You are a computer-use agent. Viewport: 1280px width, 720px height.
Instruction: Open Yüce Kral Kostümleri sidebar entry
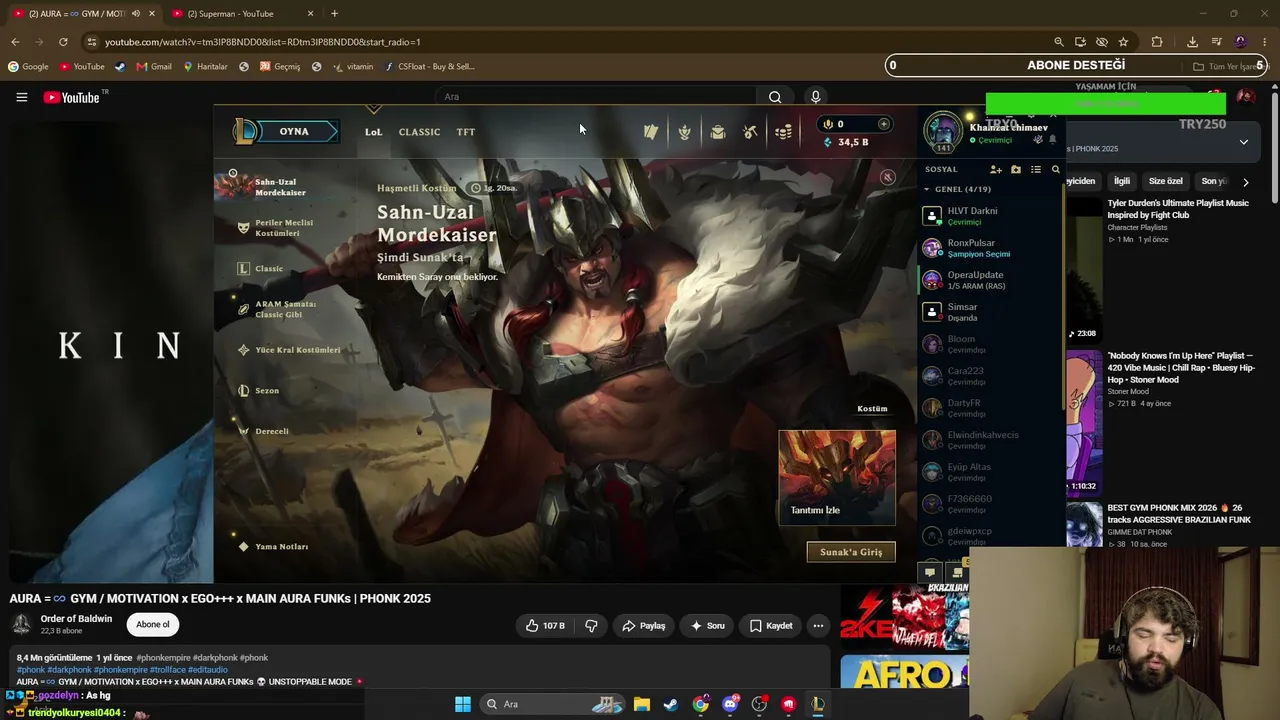click(289, 350)
